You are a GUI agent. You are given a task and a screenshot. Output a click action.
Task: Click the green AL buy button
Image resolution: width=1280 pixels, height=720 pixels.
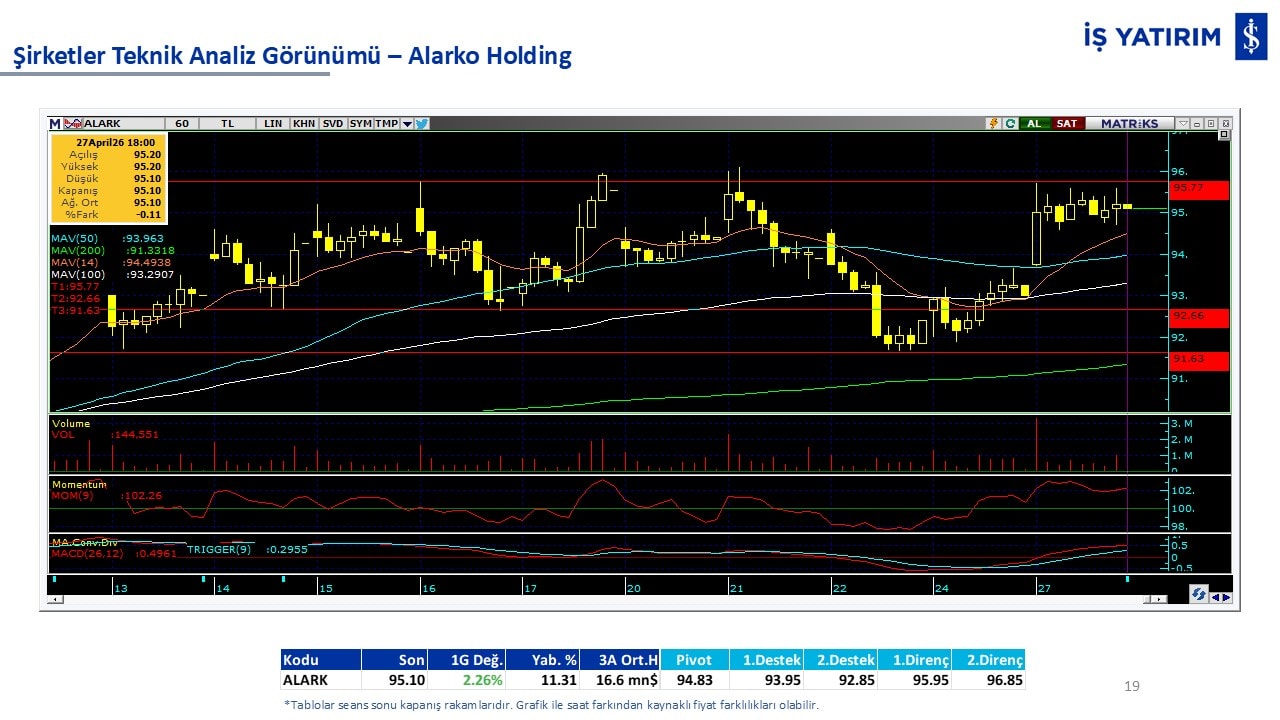pyautogui.click(x=1034, y=124)
